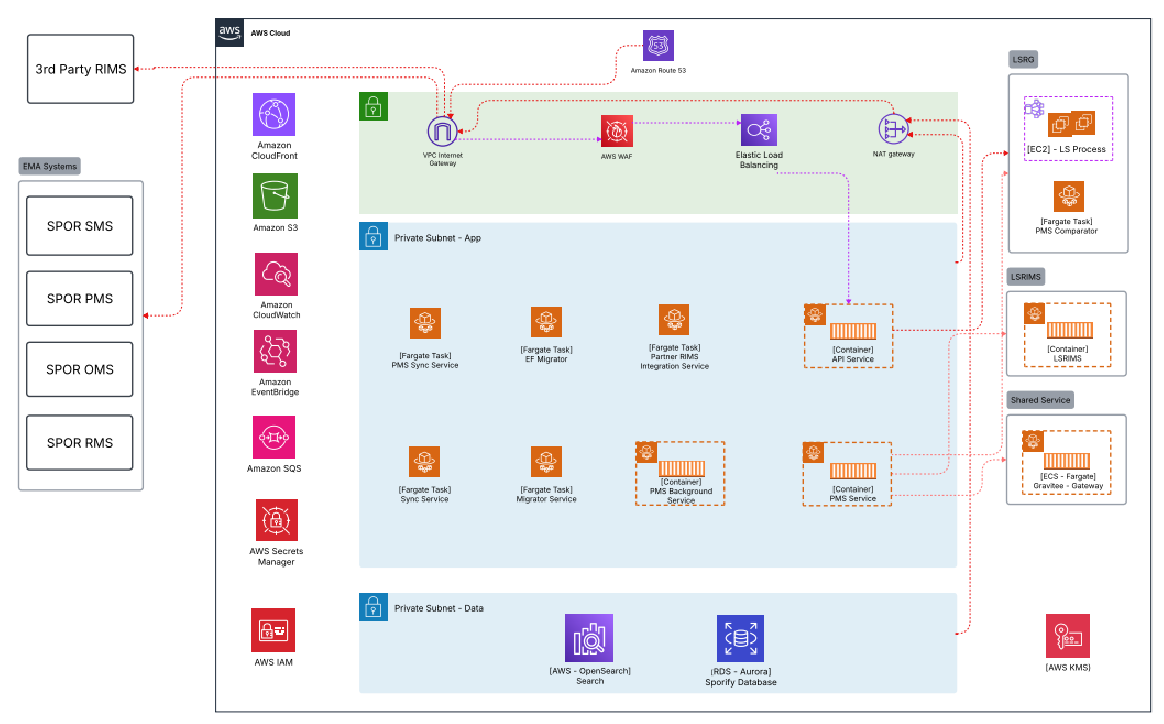Select the 3rd Party RIMS box
1164x724 pixels.
[x=81, y=69]
